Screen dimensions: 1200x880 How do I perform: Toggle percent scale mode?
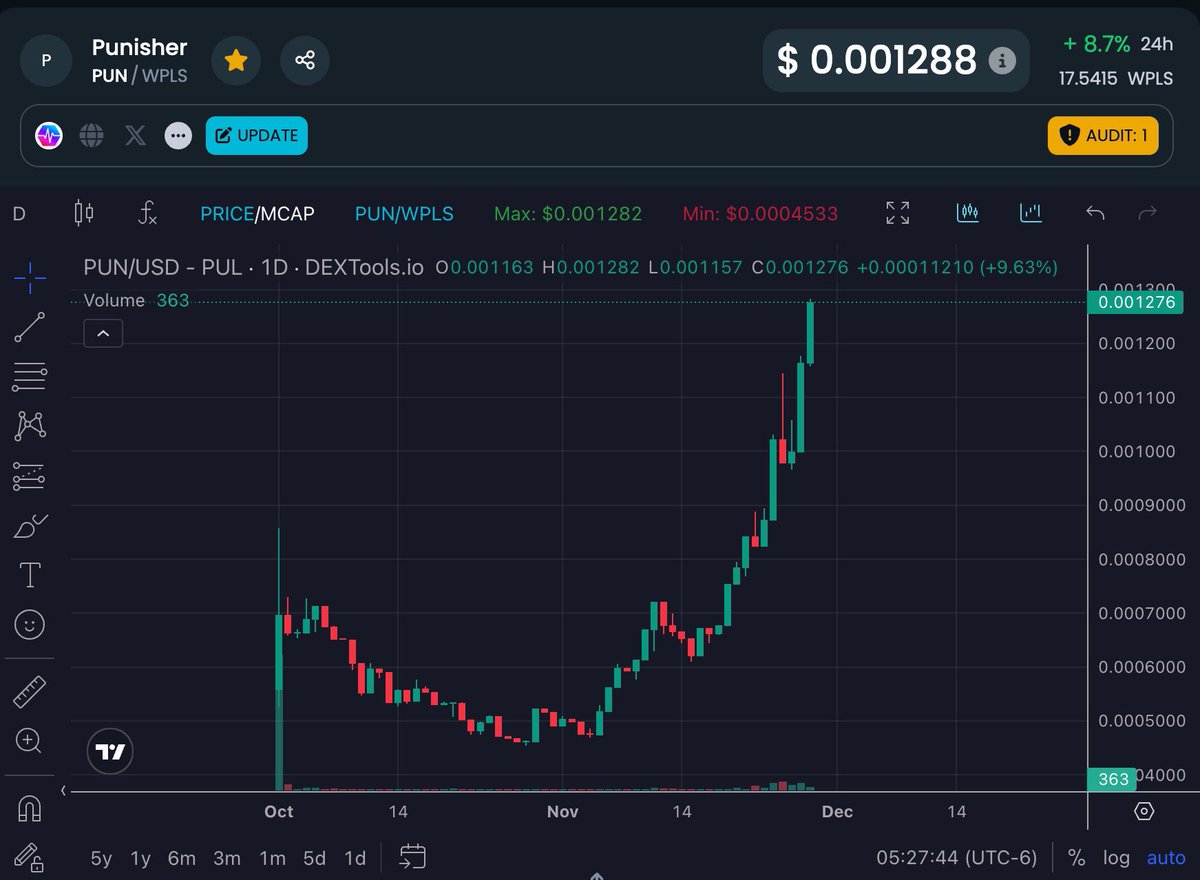pyautogui.click(x=1077, y=858)
